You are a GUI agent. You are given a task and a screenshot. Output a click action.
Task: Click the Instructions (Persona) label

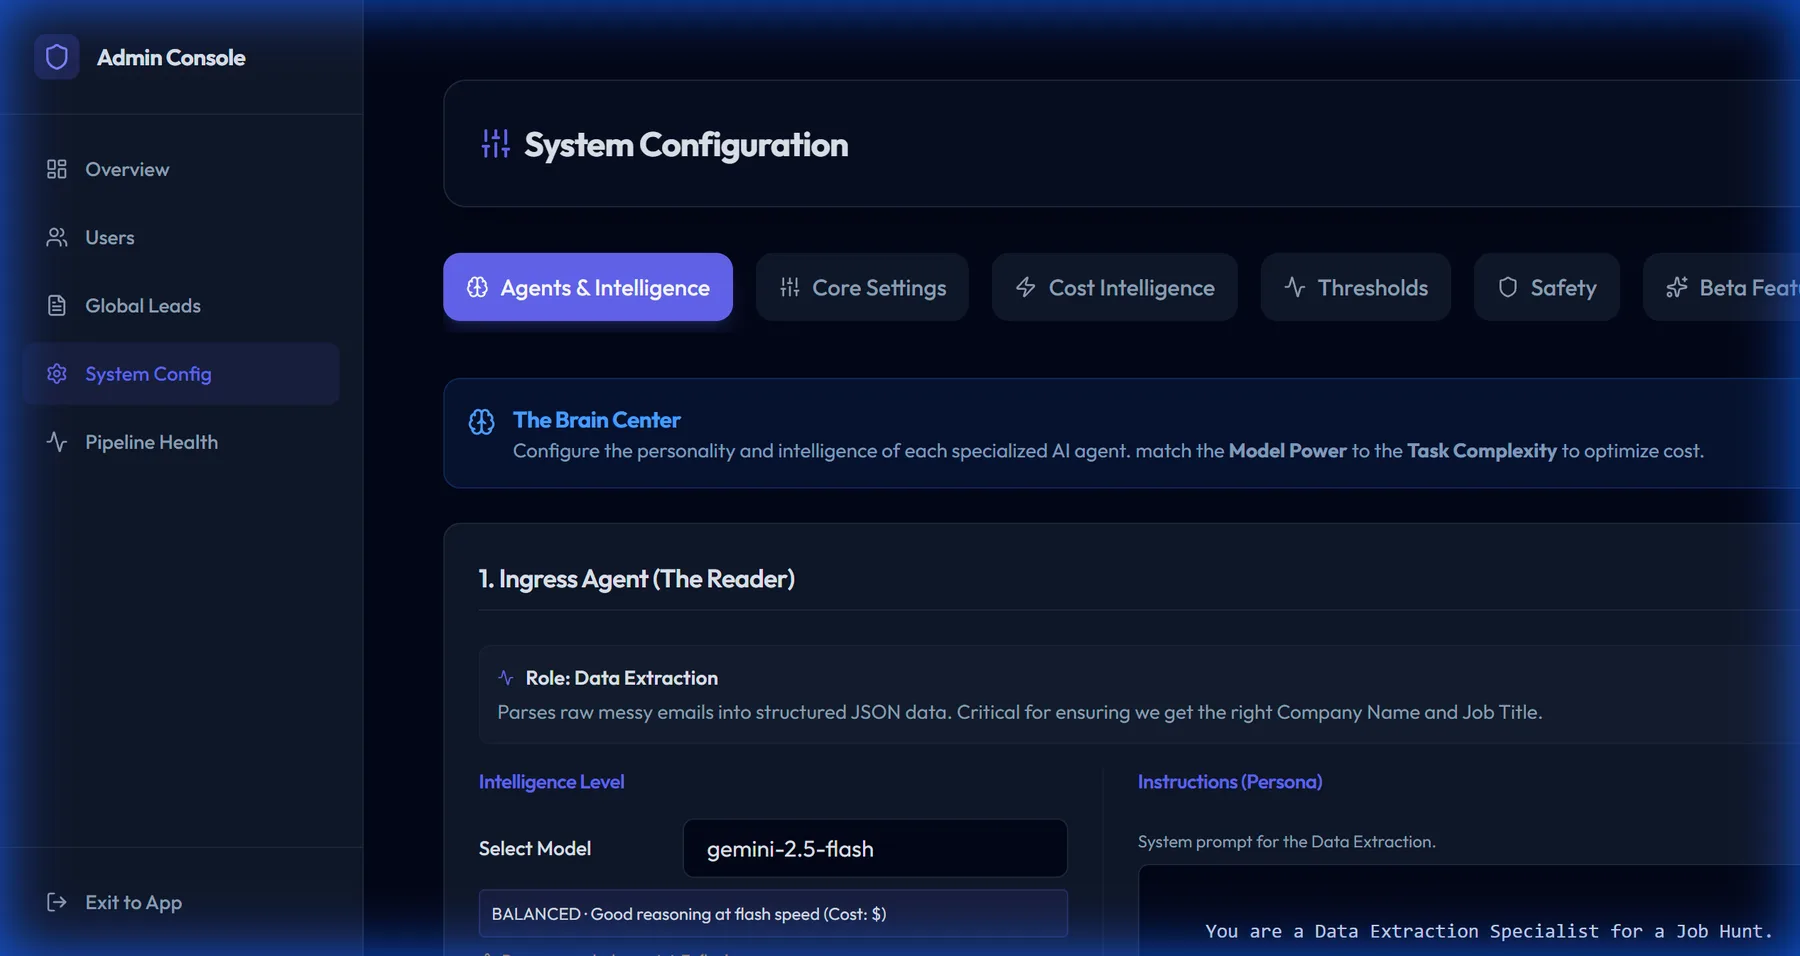pyautogui.click(x=1230, y=781)
